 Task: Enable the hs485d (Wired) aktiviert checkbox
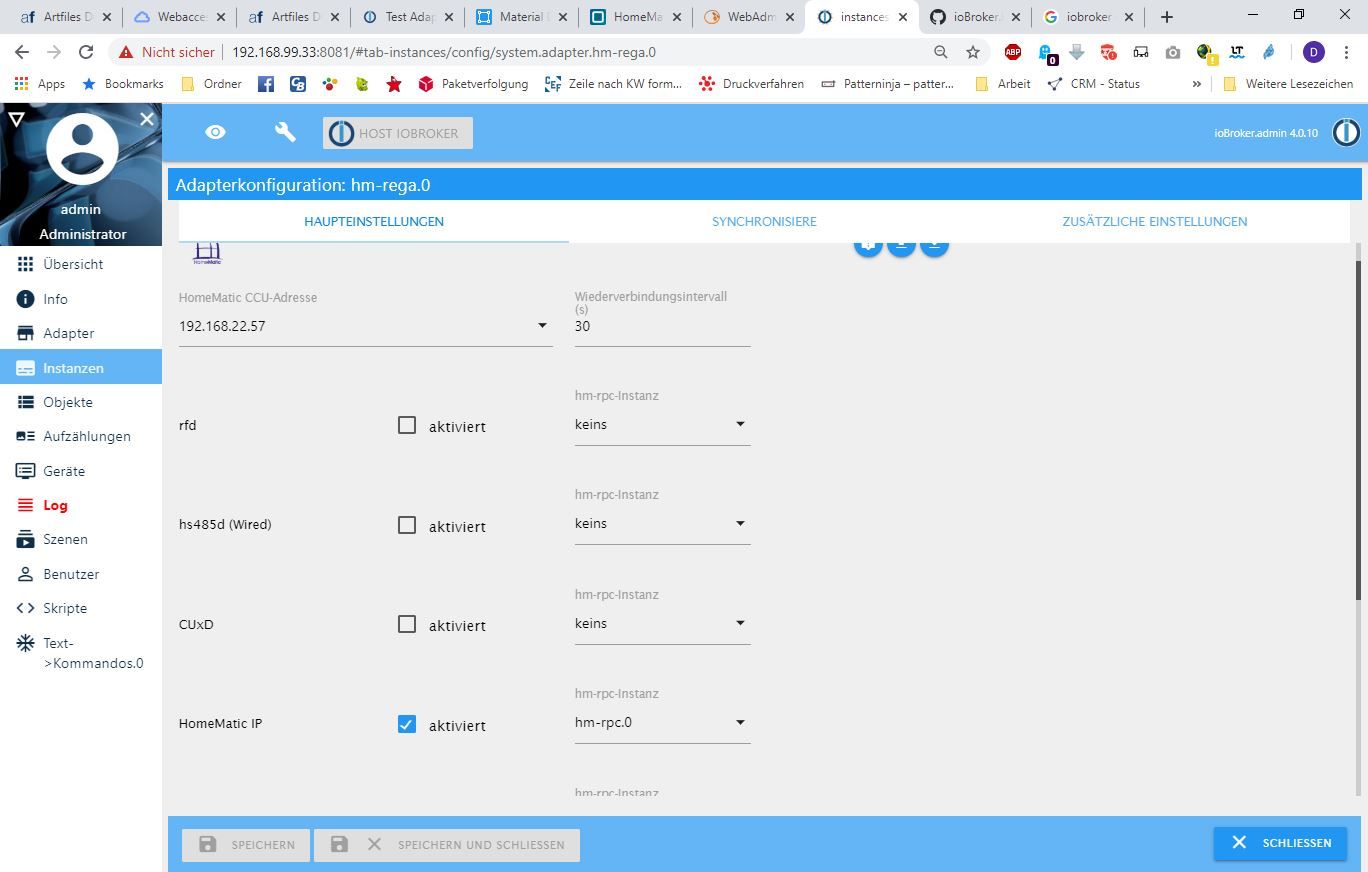coord(406,525)
